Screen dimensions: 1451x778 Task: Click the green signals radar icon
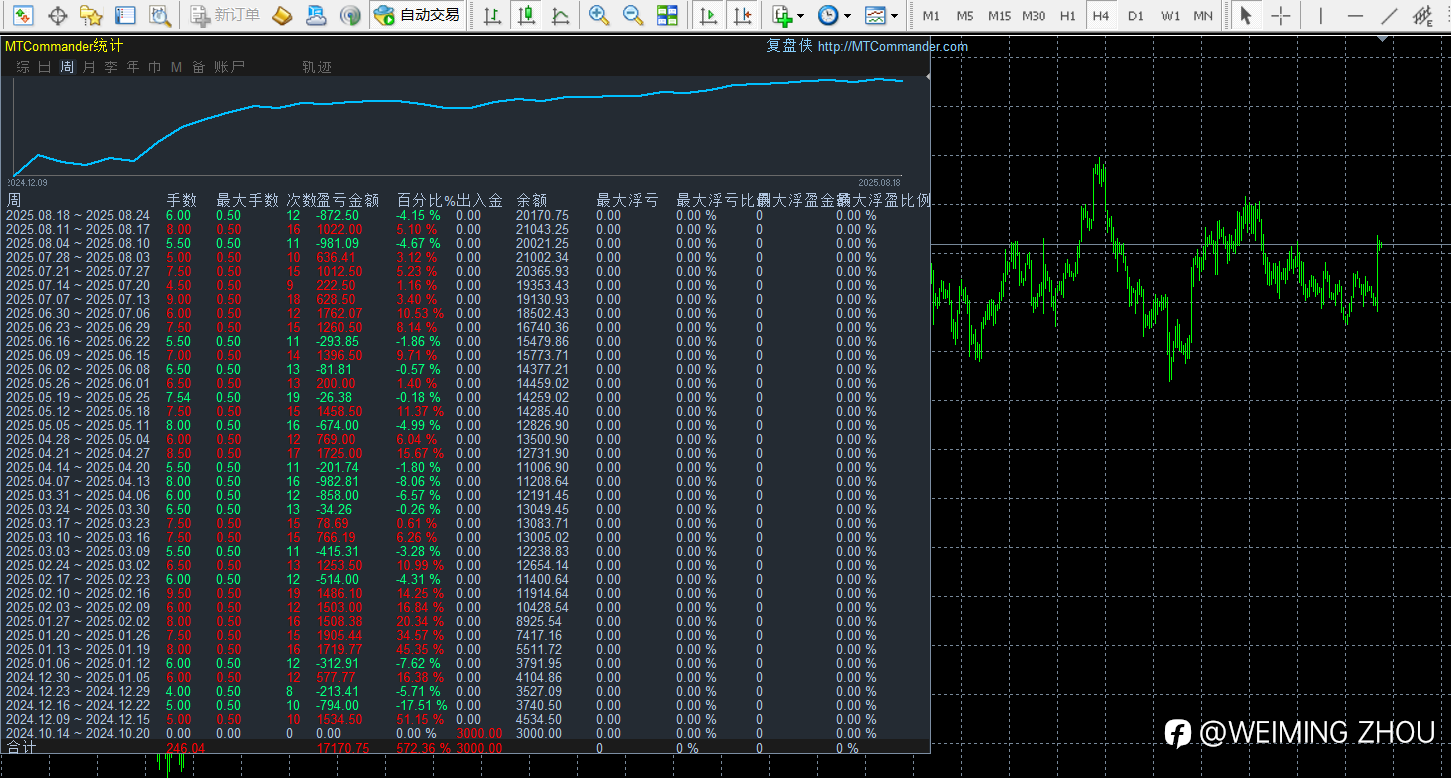(x=350, y=15)
